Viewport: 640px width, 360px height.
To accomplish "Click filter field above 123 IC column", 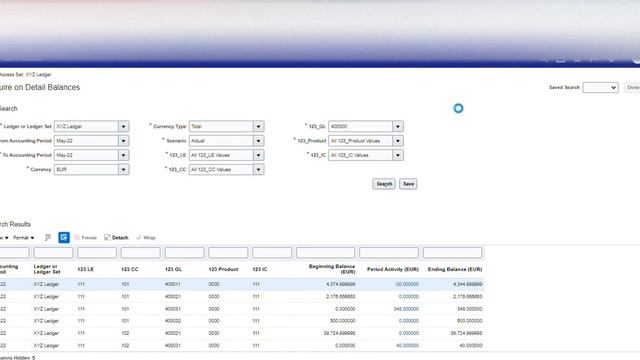I will pyautogui.click(x=272, y=253).
